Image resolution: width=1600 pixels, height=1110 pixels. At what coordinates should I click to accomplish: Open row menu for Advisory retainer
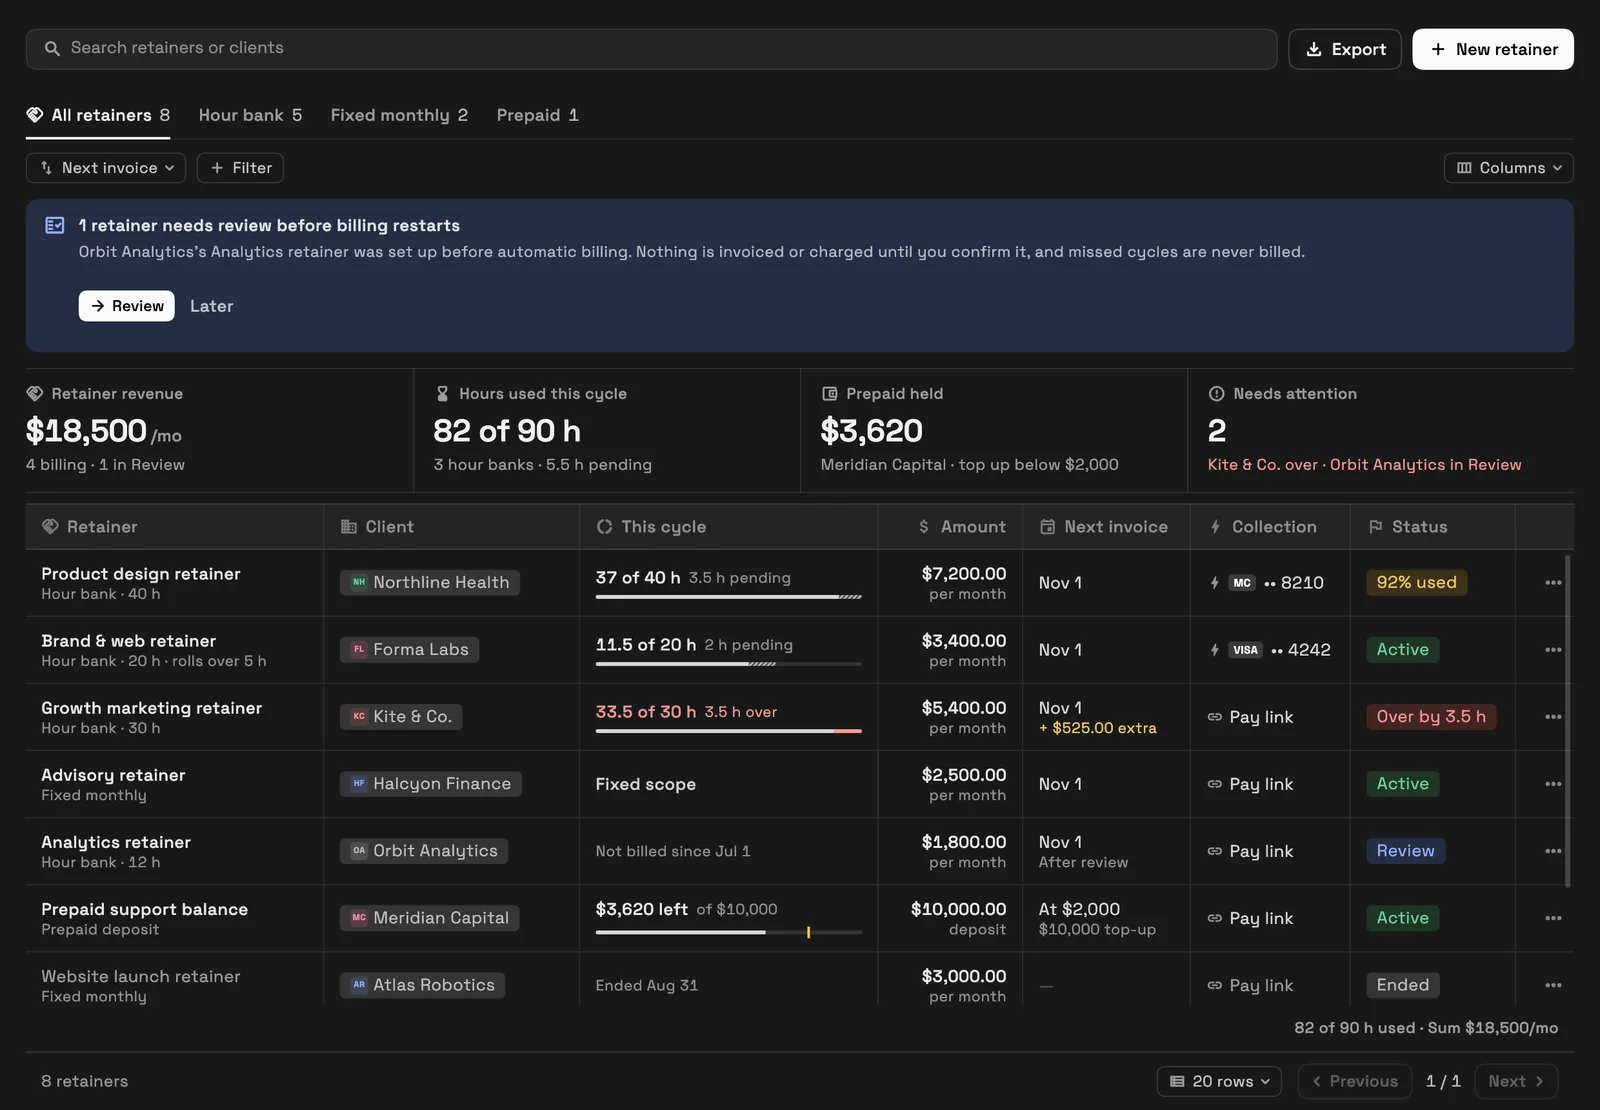1552,784
